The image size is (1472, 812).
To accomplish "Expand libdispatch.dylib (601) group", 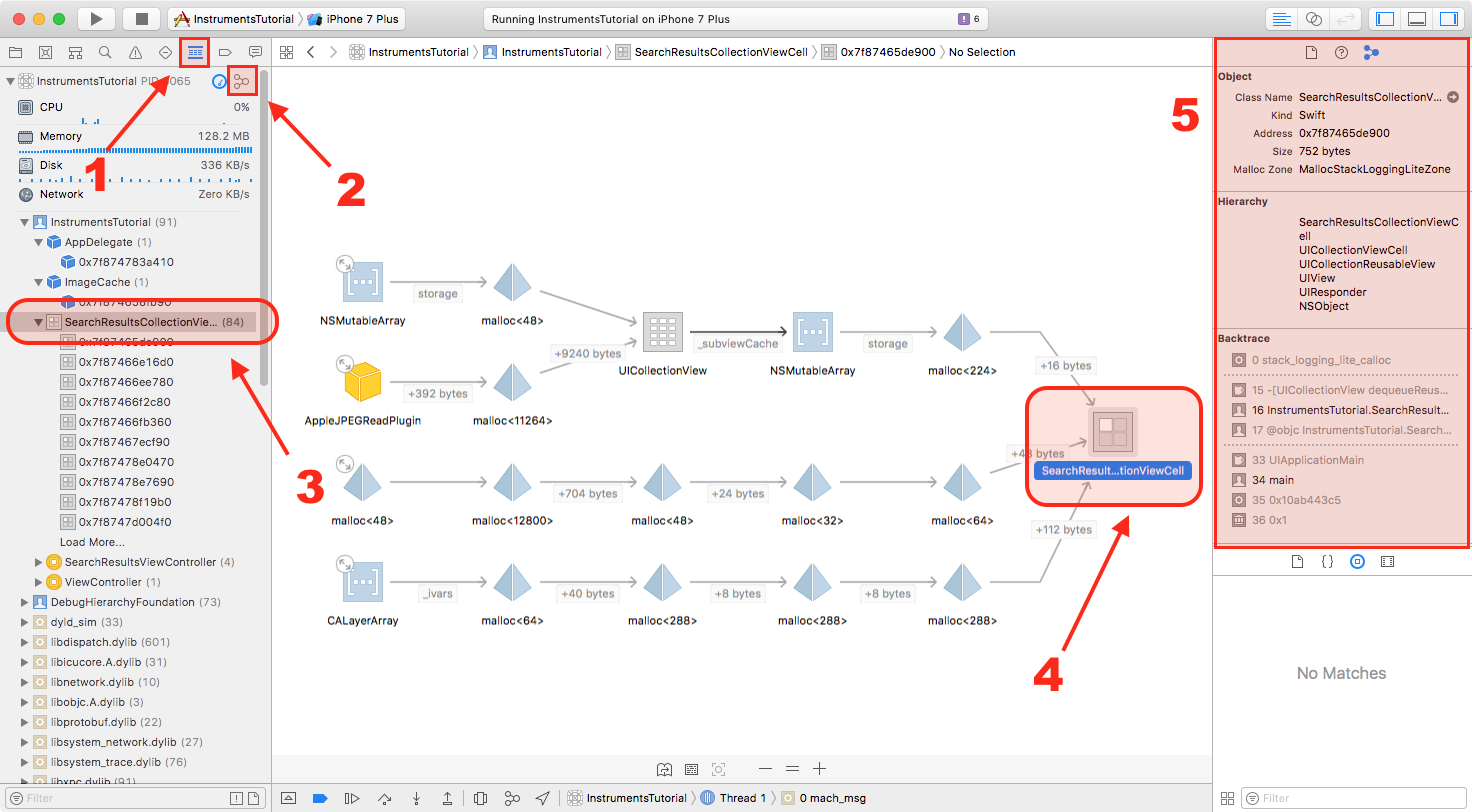I will point(25,642).
